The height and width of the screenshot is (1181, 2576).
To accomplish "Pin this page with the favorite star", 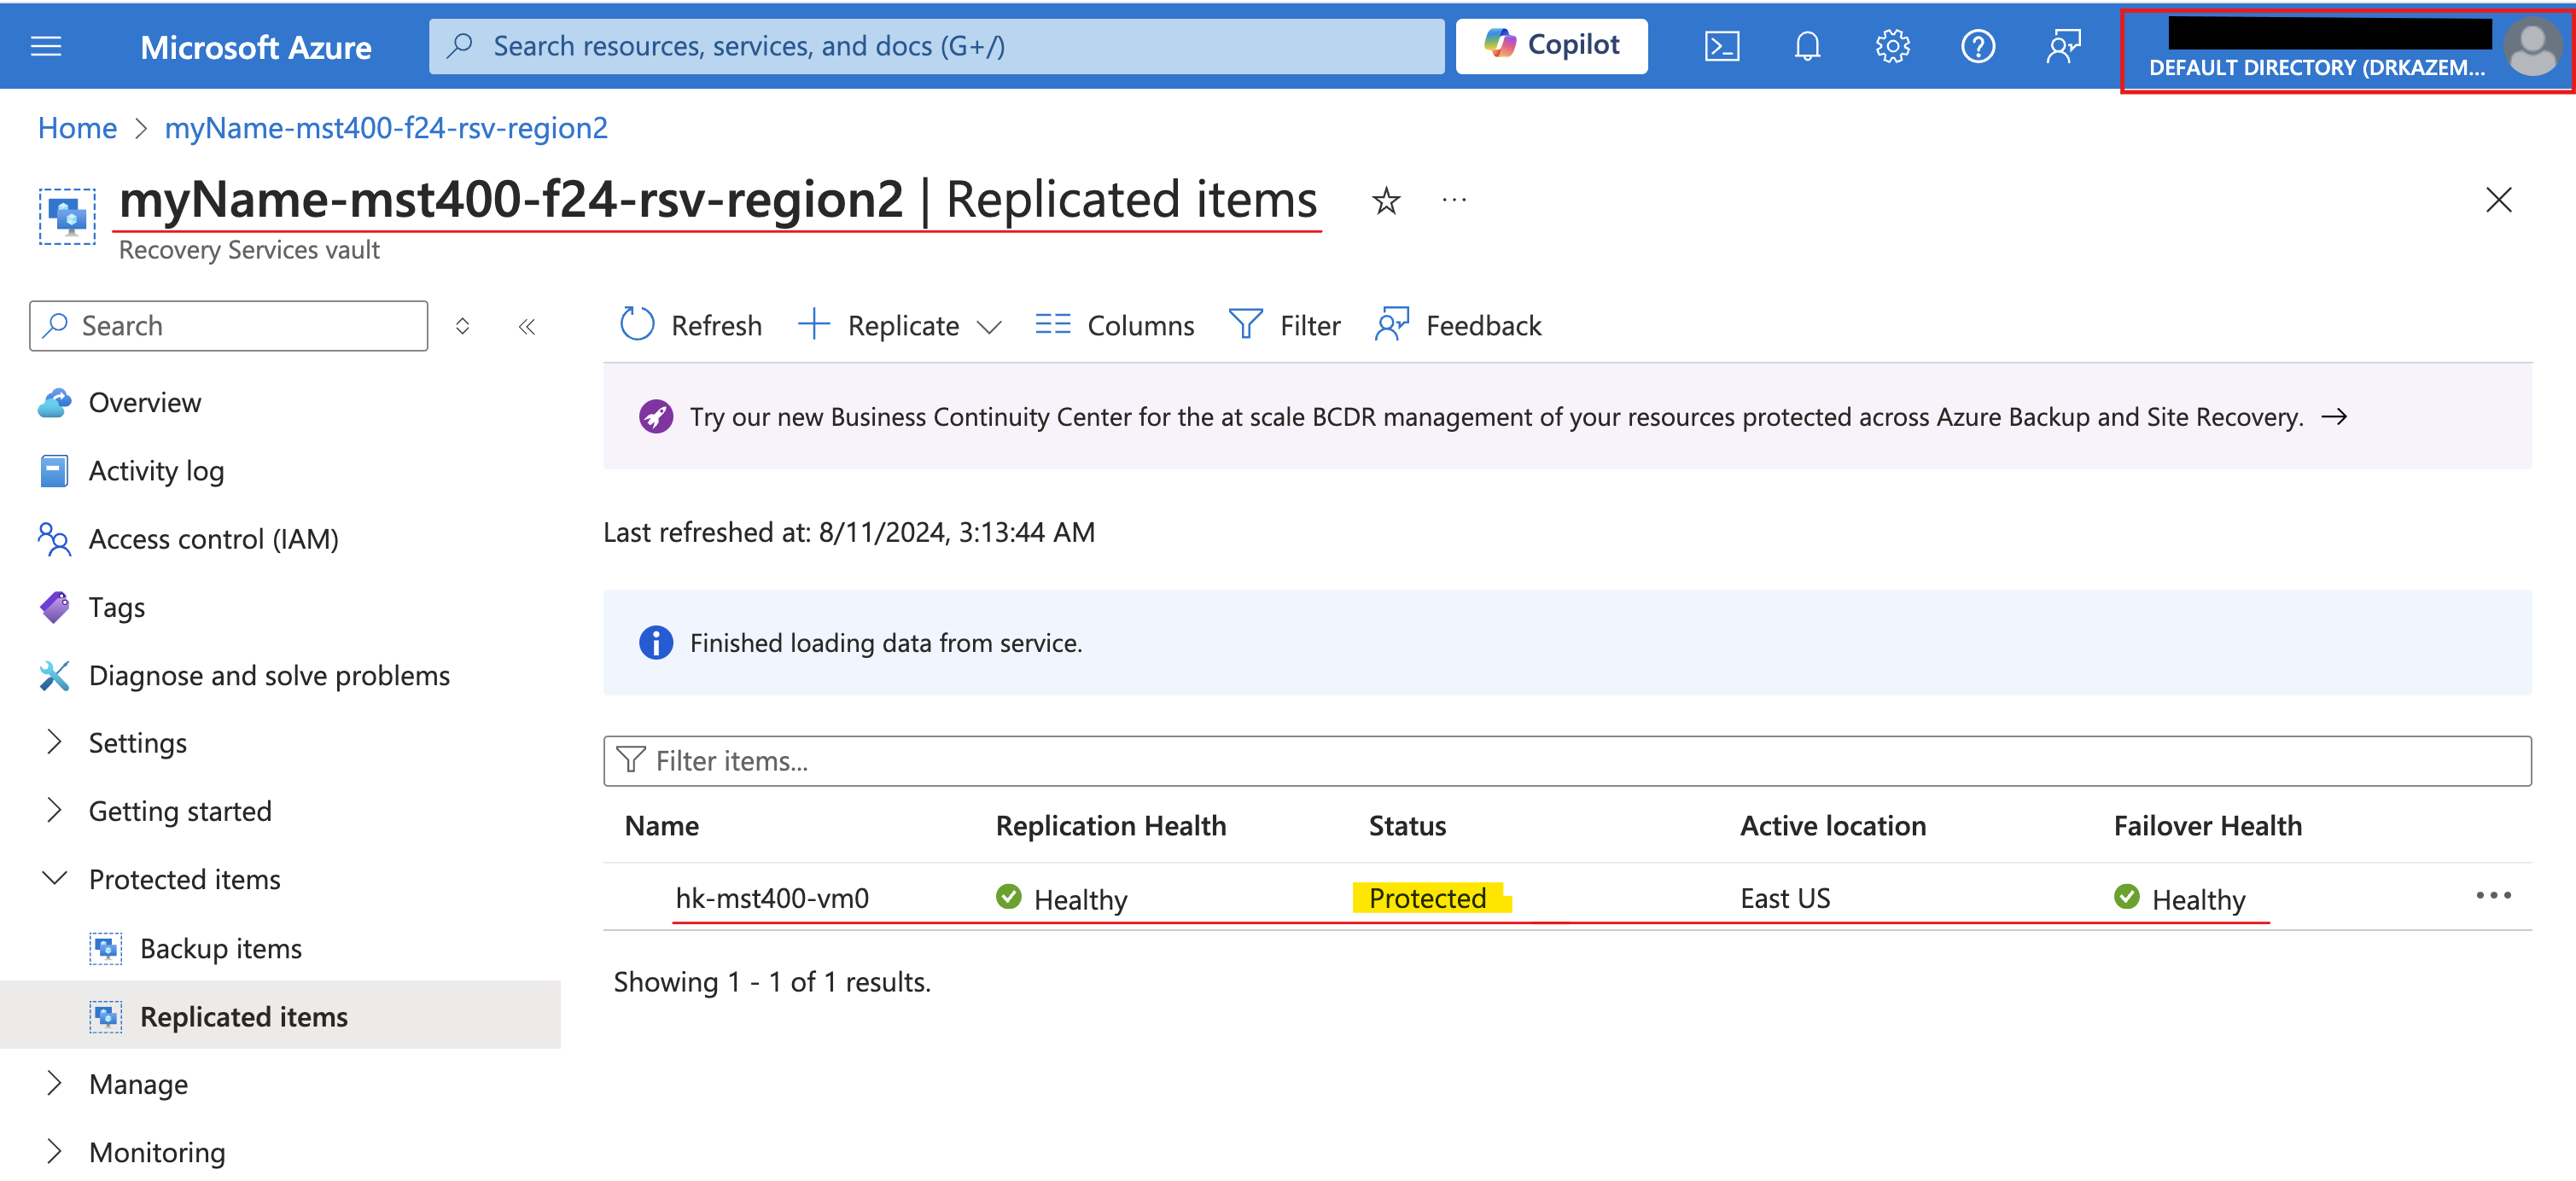I will click(x=1385, y=201).
